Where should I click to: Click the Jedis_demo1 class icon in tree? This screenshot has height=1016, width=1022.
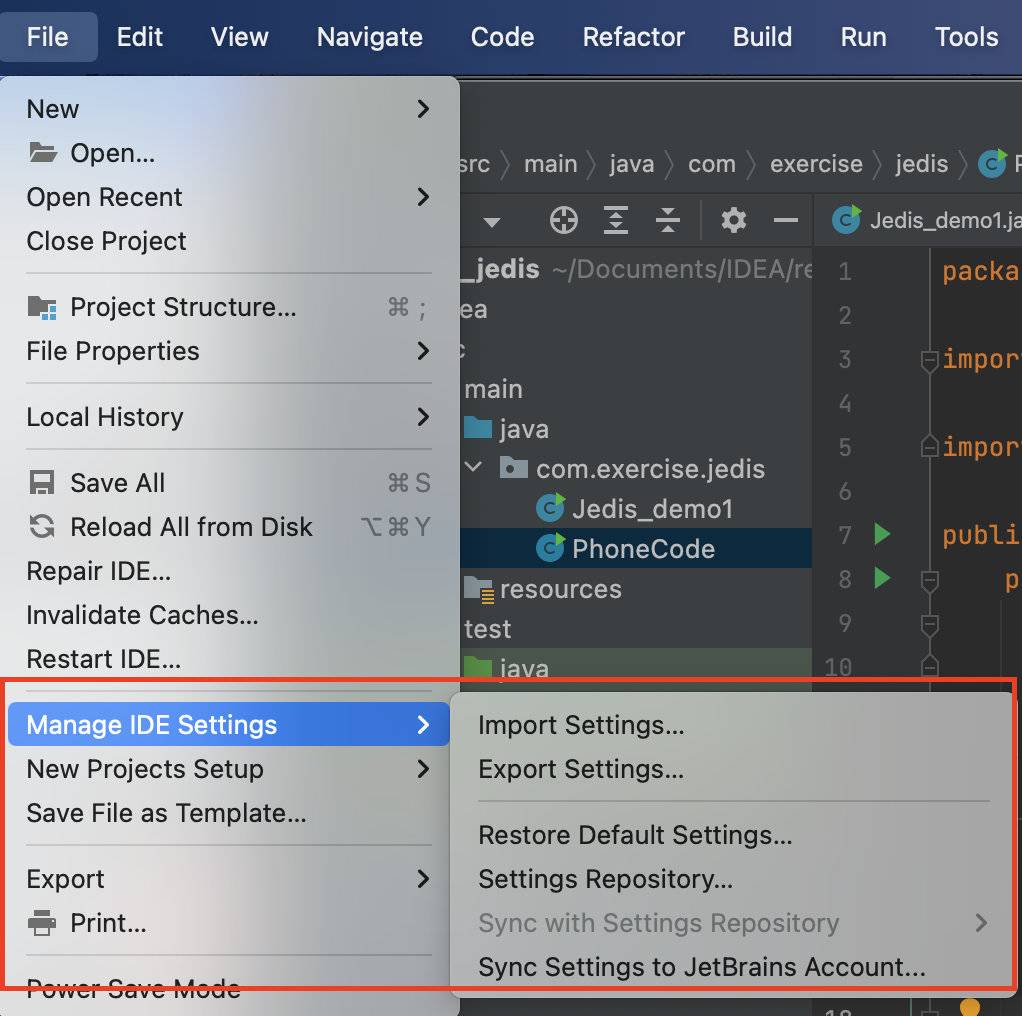point(550,508)
